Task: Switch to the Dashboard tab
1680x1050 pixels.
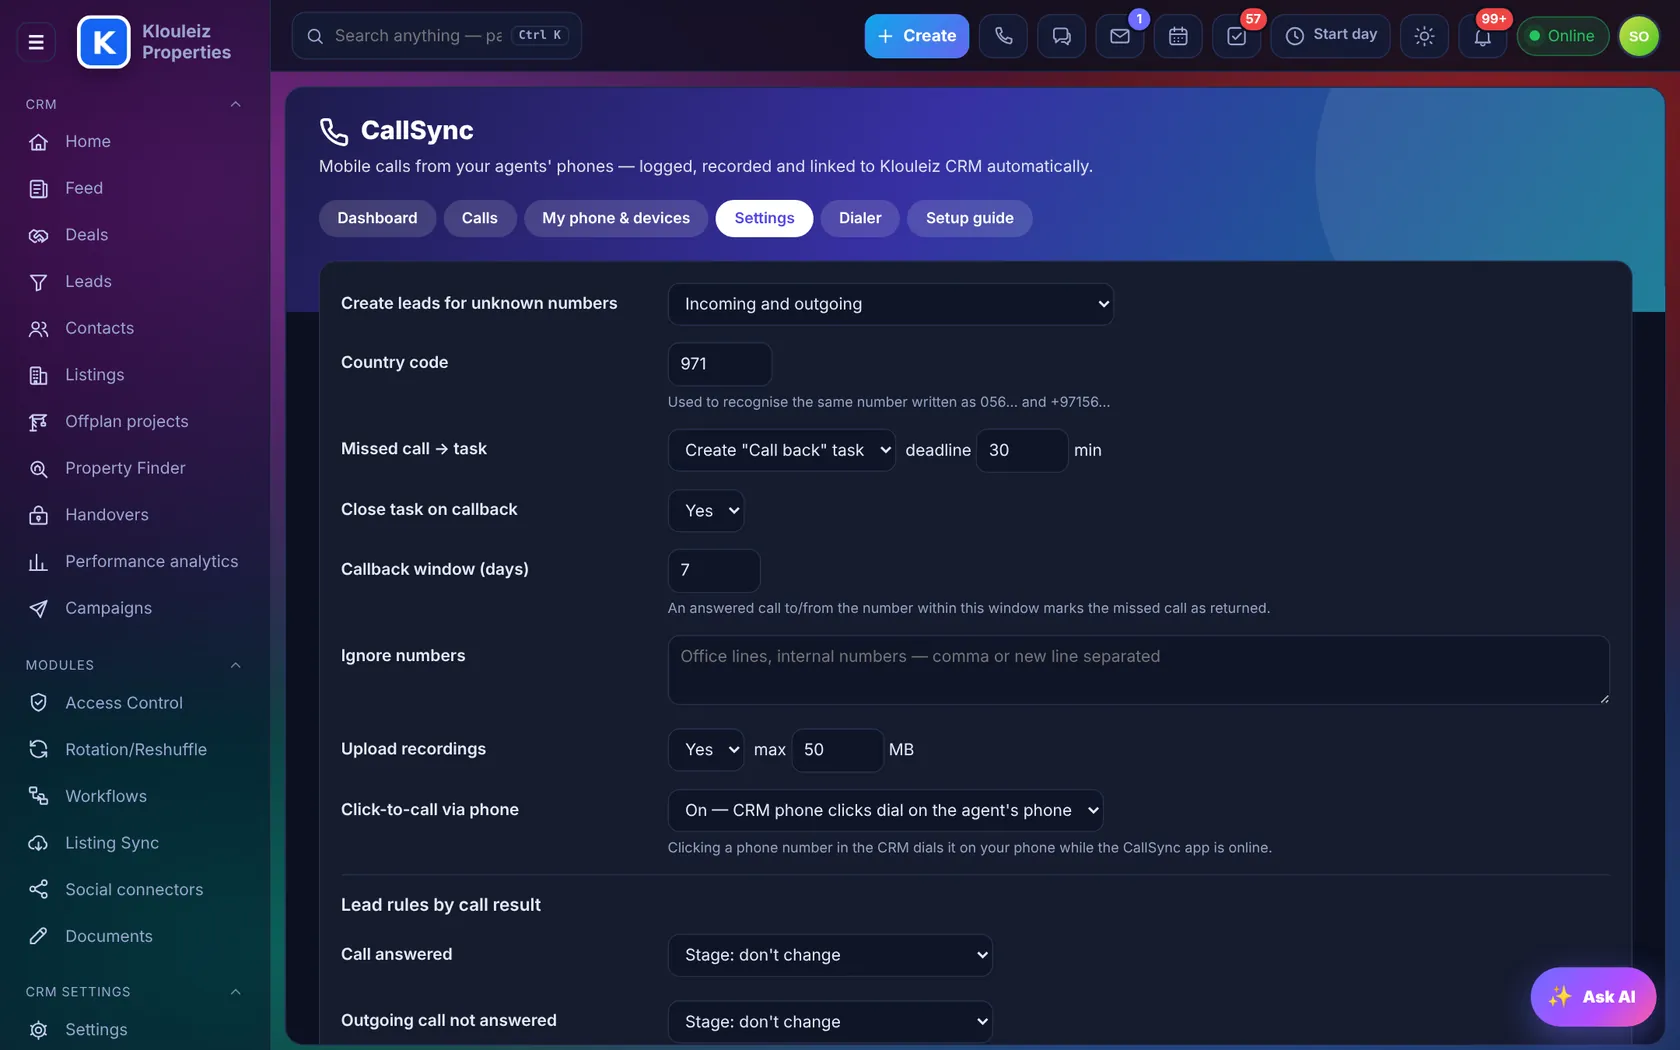Action: (x=377, y=218)
